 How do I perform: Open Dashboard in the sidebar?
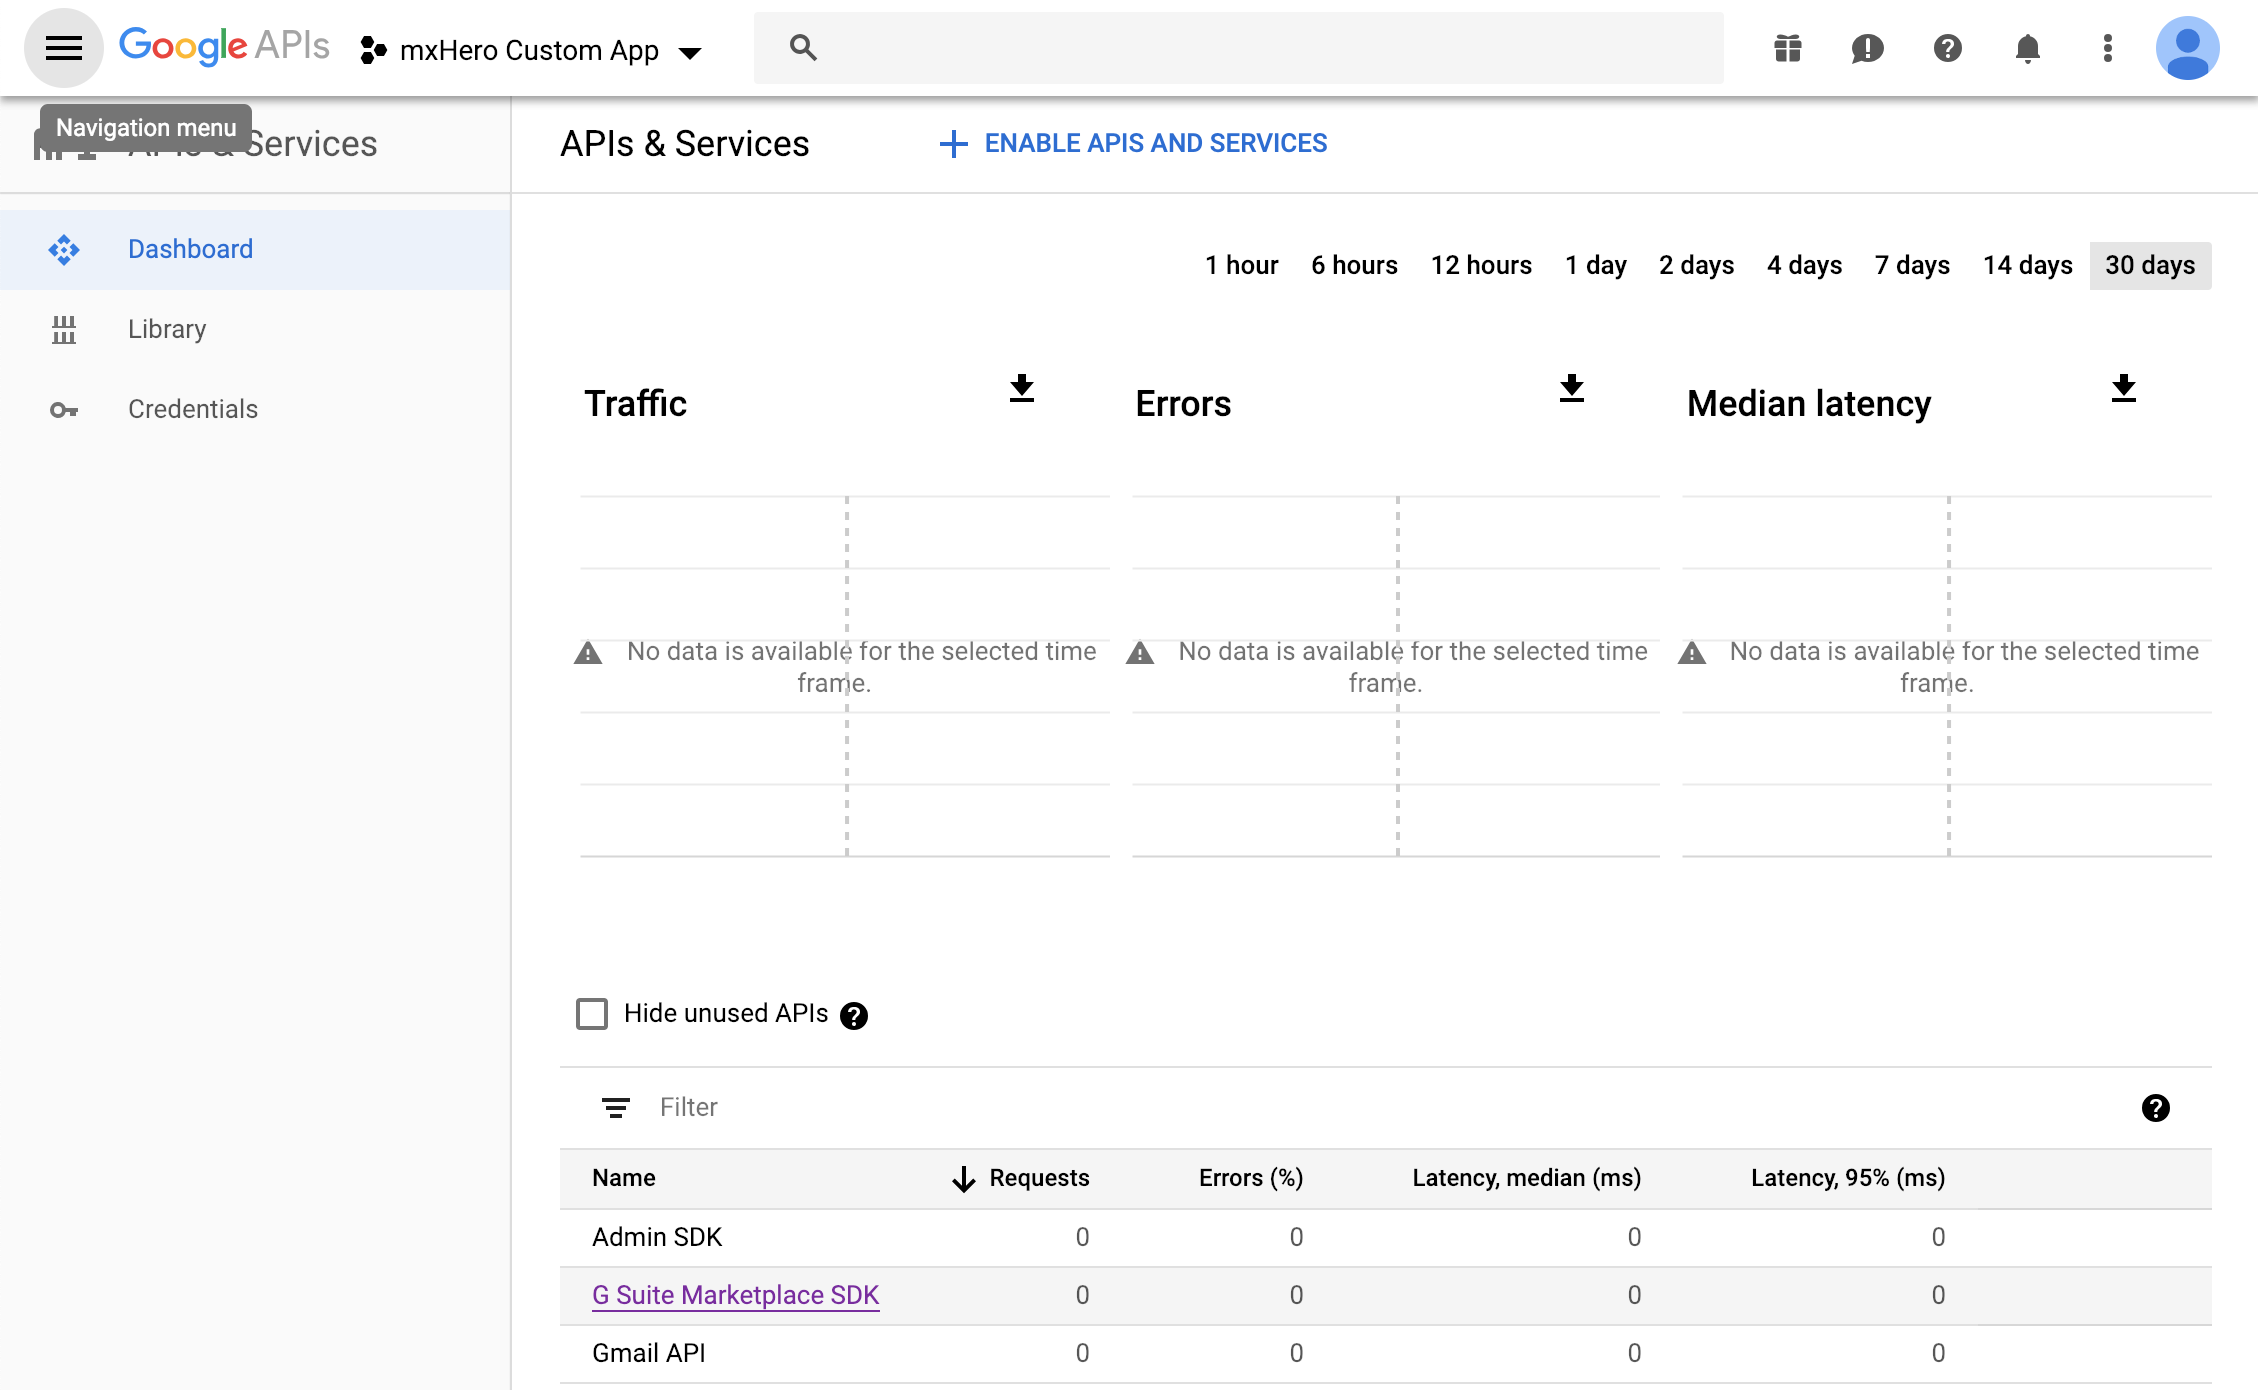pos(255,249)
